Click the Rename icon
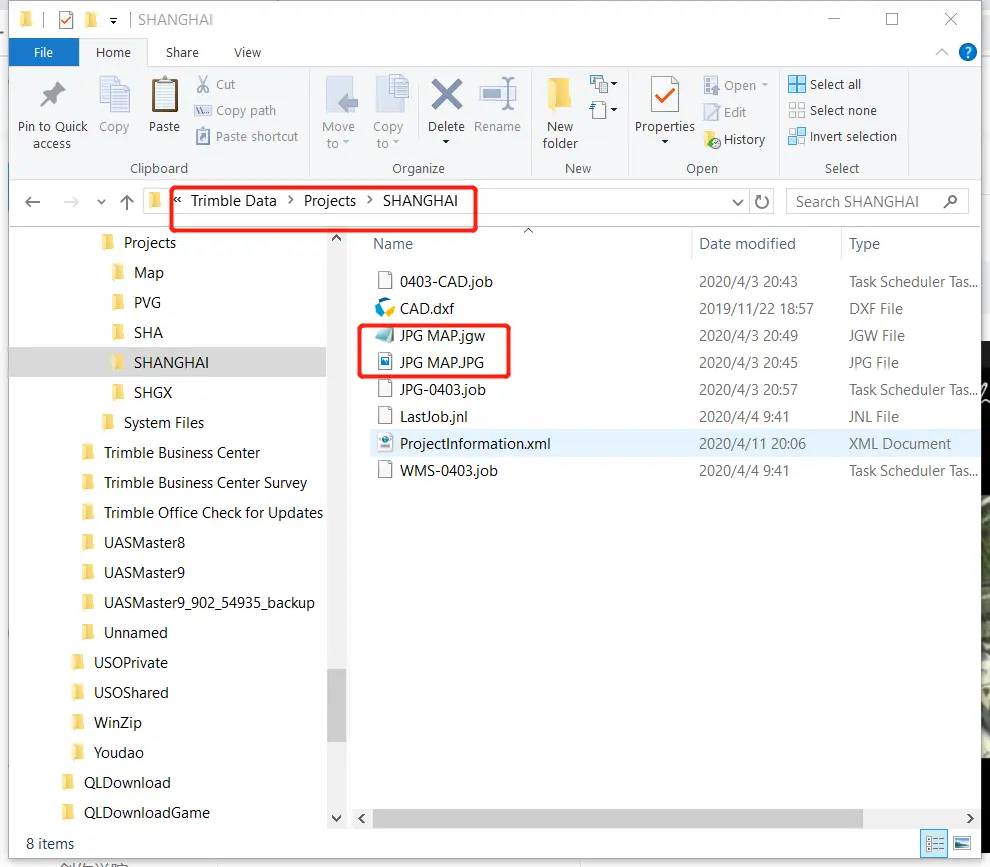Image resolution: width=990 pixels, height=867 pixels. pyautogui.click(x=498, y=95)
